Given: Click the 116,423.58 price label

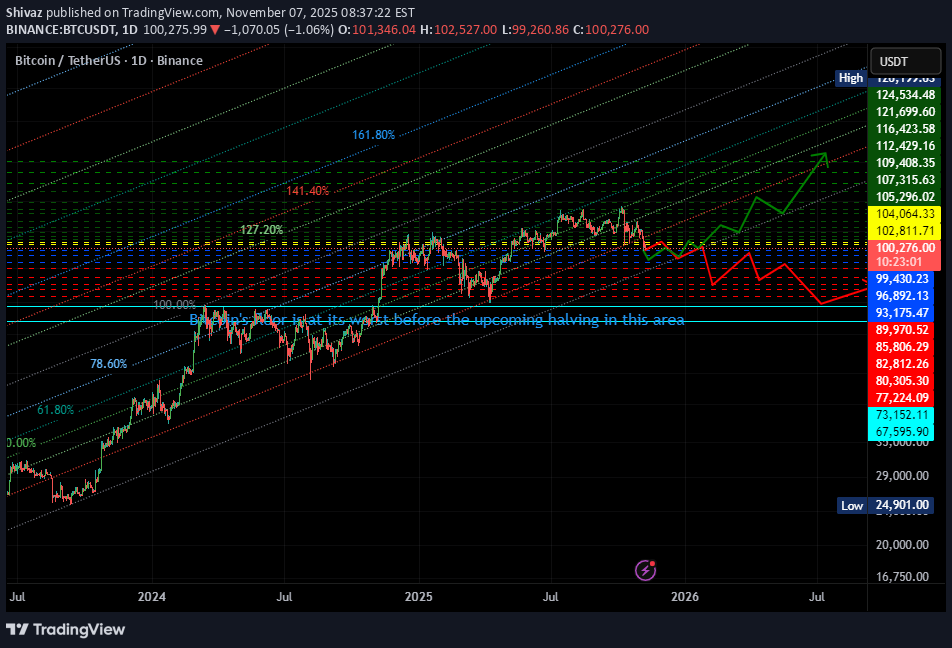Looking at the screenshot, I should point(905,129).
